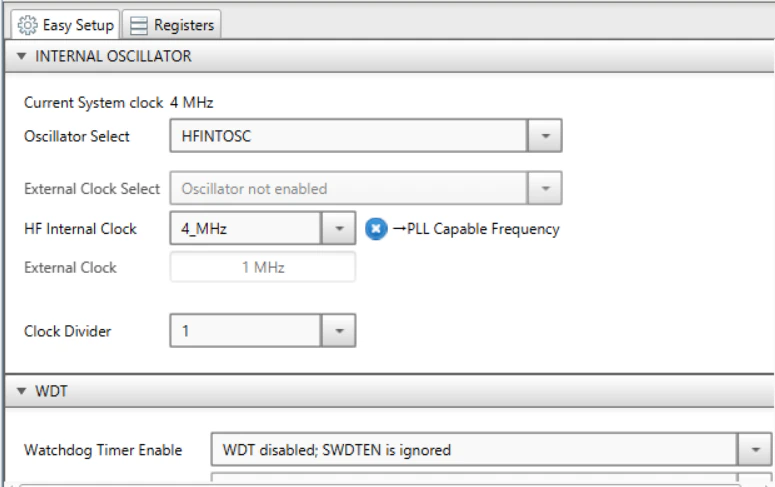Open the Clock Divider dropdown arrow
Viewport: 775px width, 487px height.
(339, 330)
